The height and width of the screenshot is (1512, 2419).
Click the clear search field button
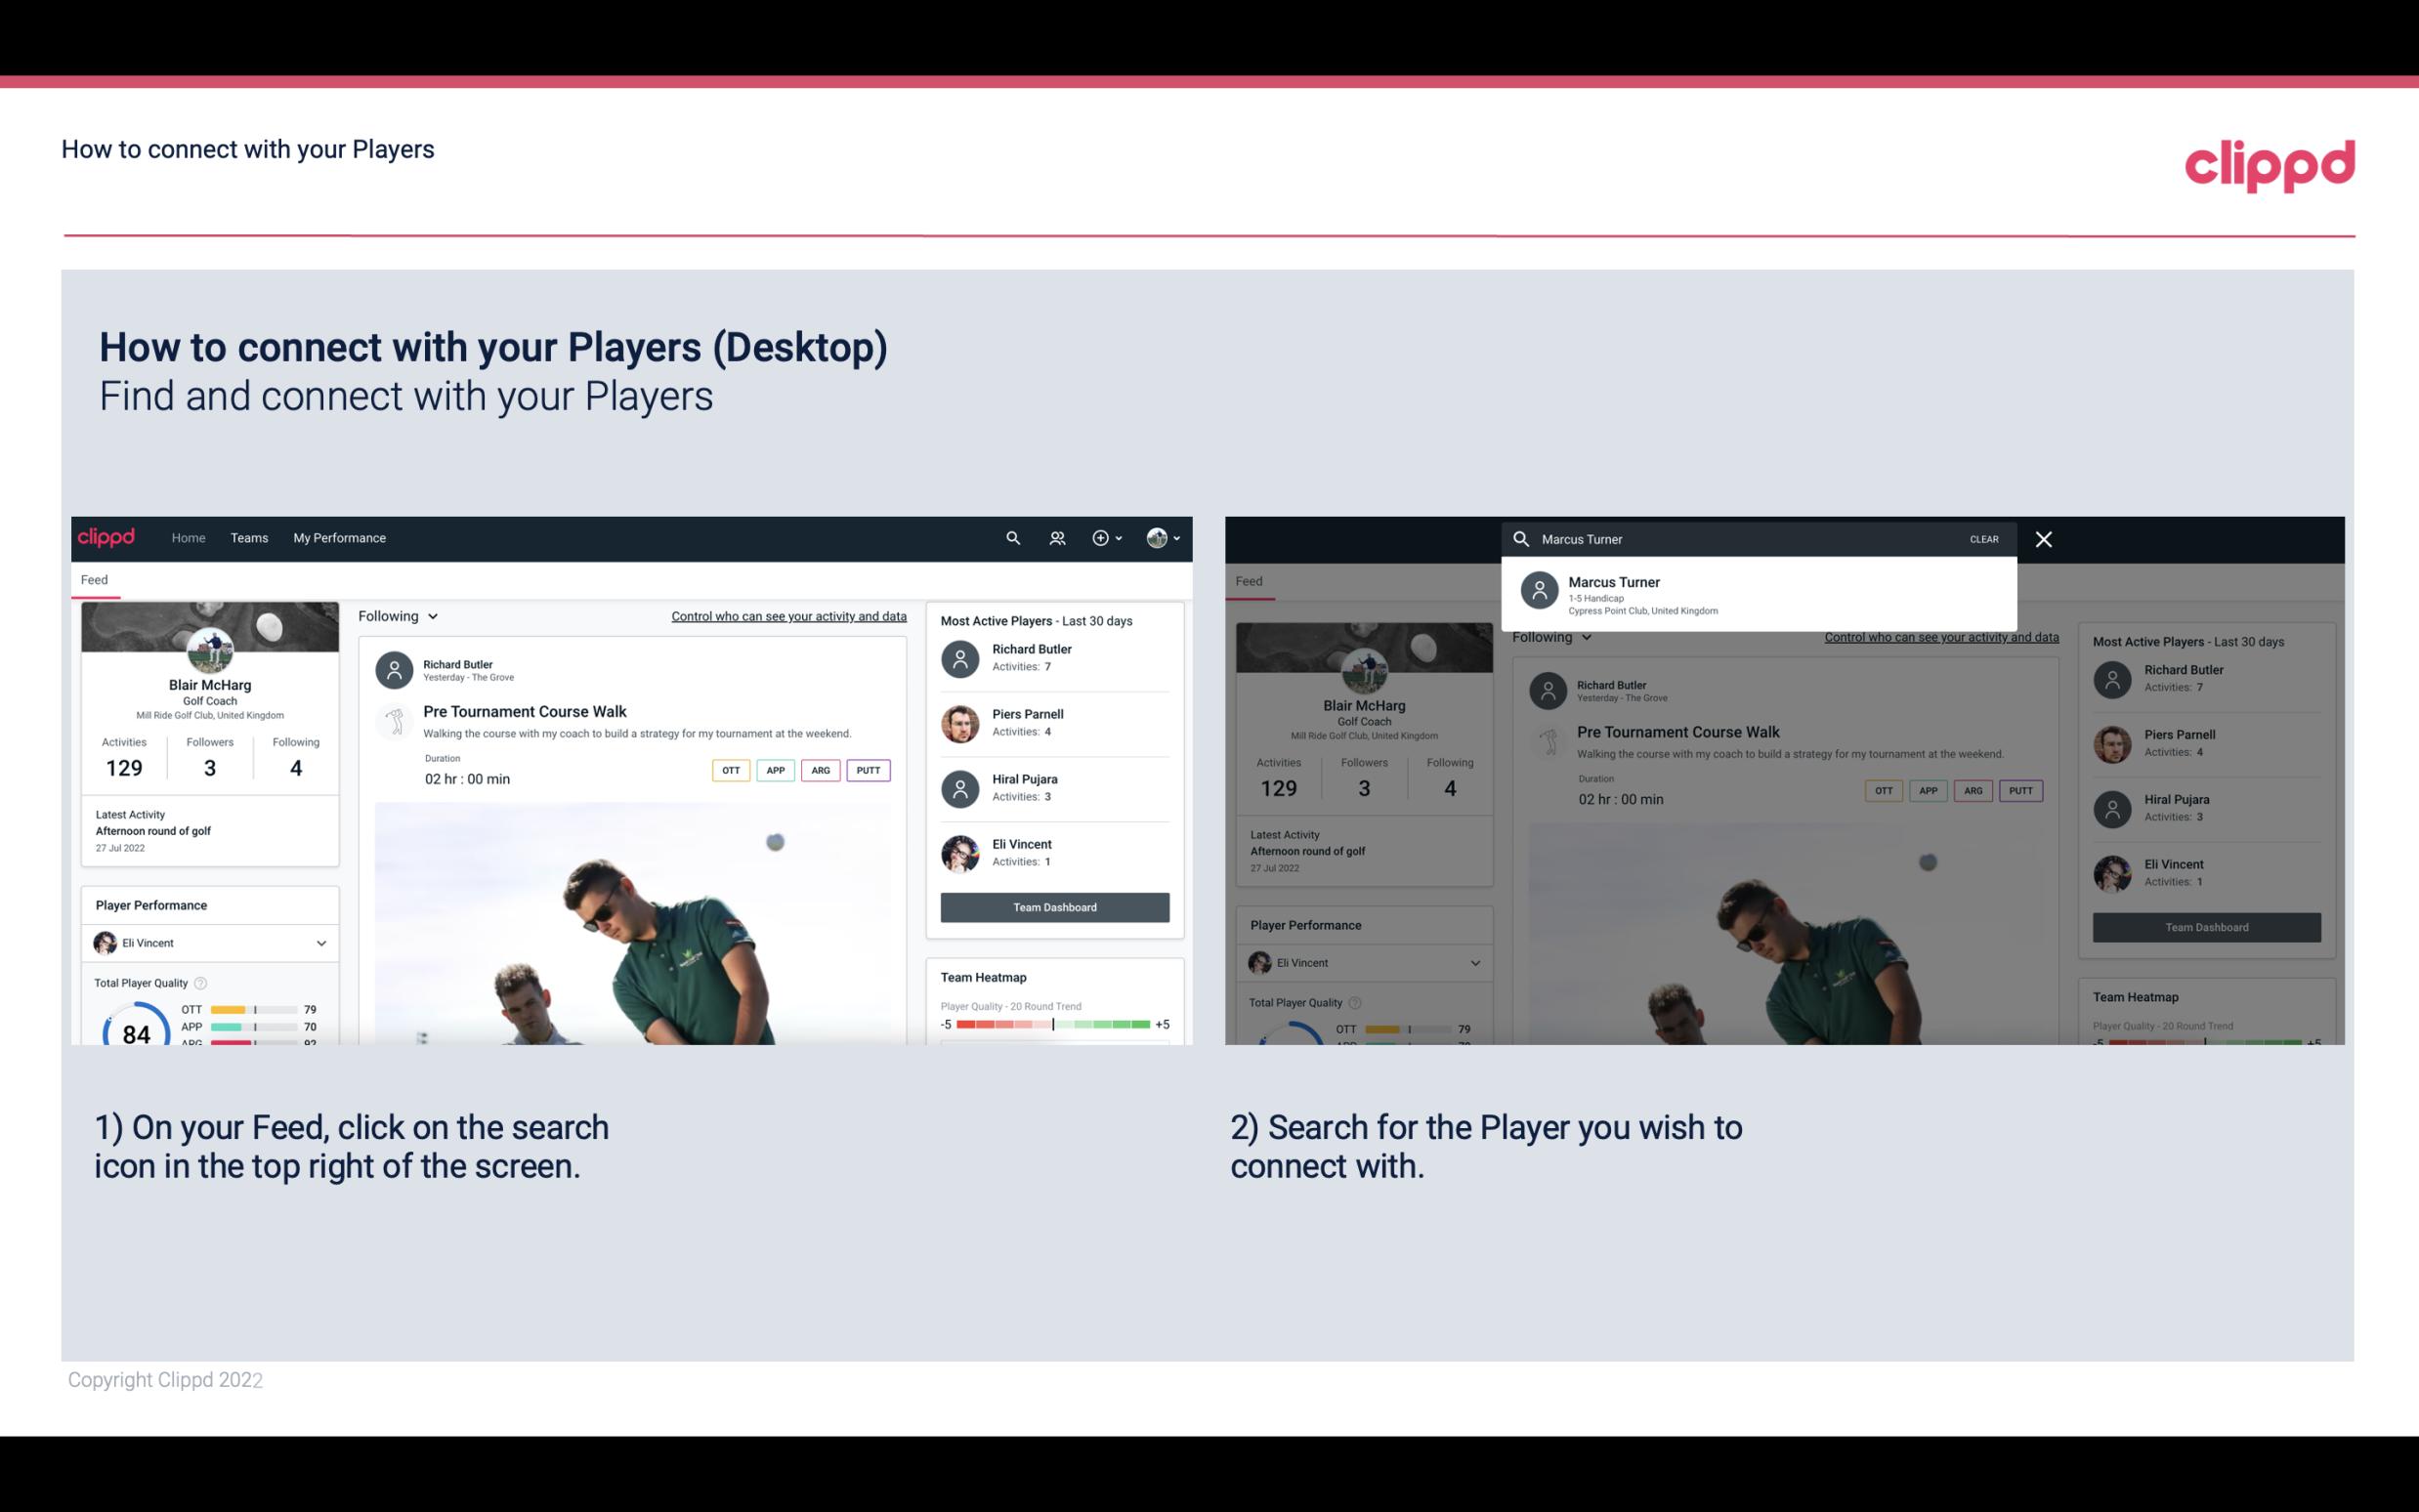point(1982,538)
